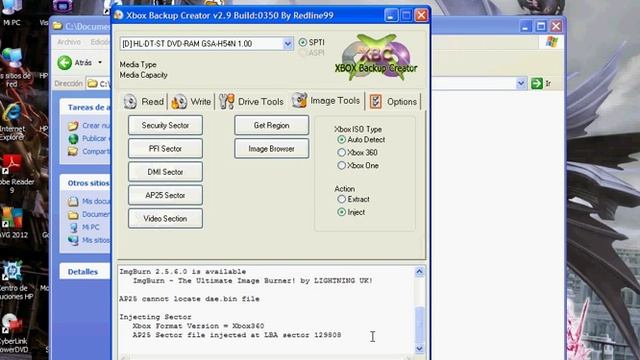Image resolution: width=640 pixels, height=360 pixels.
Task: Open the Explorer address bar dropdown
Action: pos(521,84)
